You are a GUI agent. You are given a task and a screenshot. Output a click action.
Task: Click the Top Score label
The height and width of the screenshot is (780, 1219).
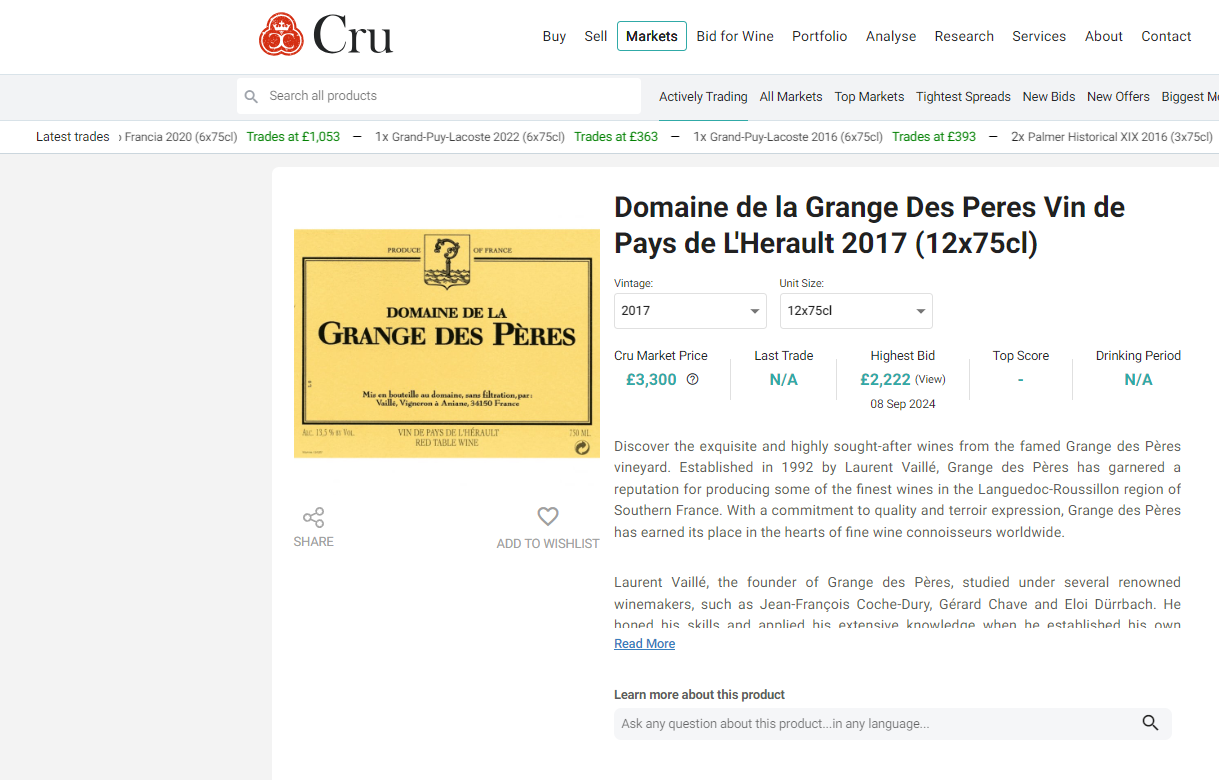pos(1020,356)
